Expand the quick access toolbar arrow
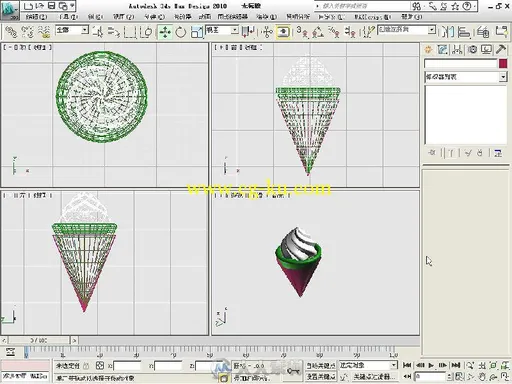The image size is (512, 384). [x=72, y=6]
